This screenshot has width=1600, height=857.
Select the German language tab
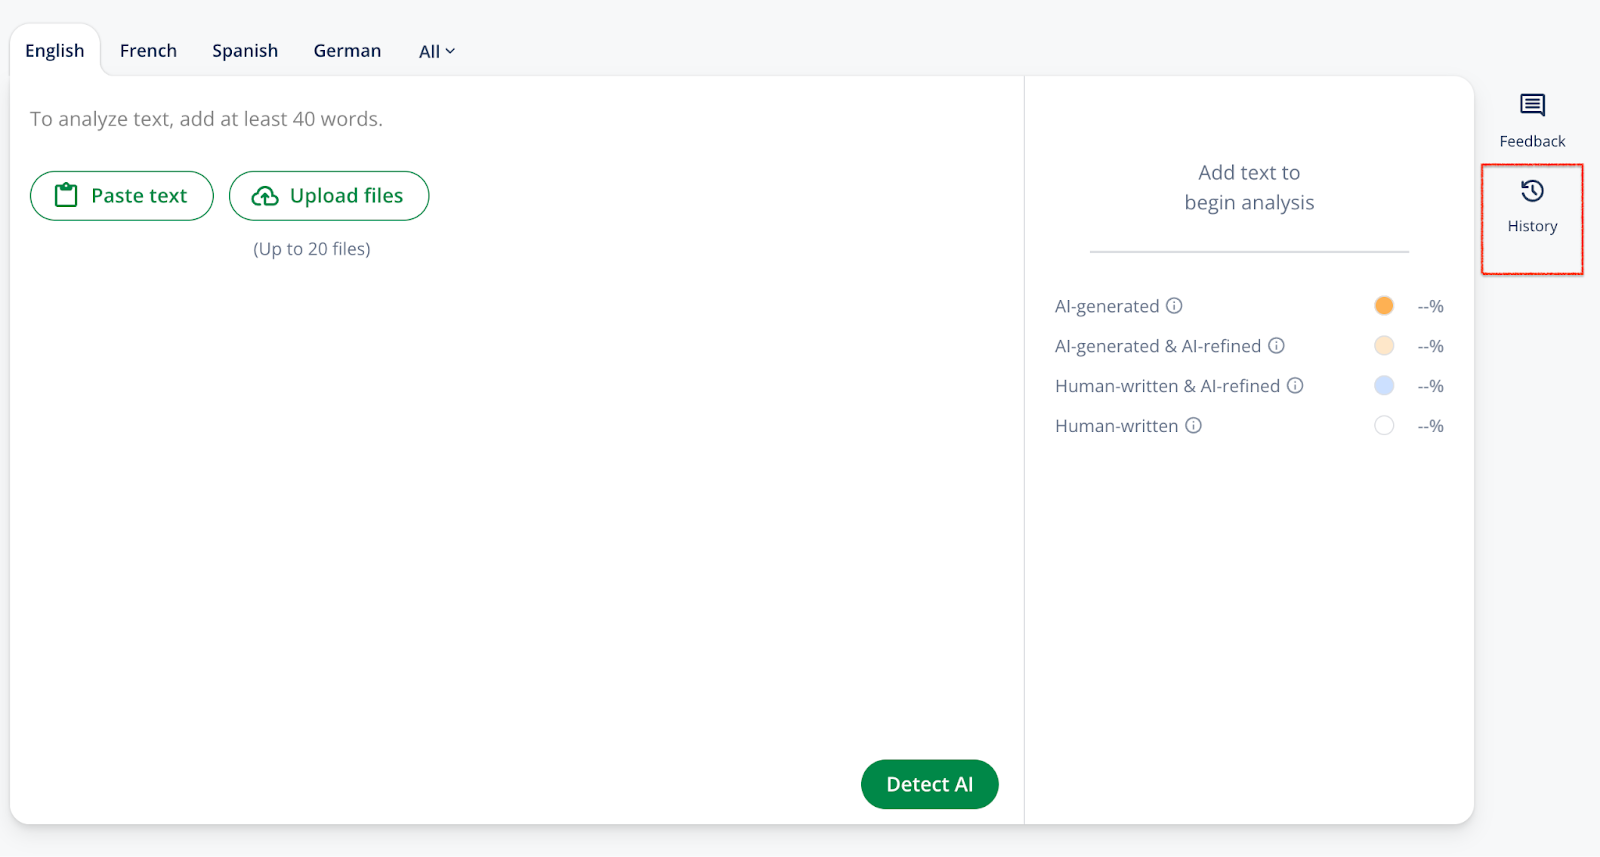[x=347, y=51]
